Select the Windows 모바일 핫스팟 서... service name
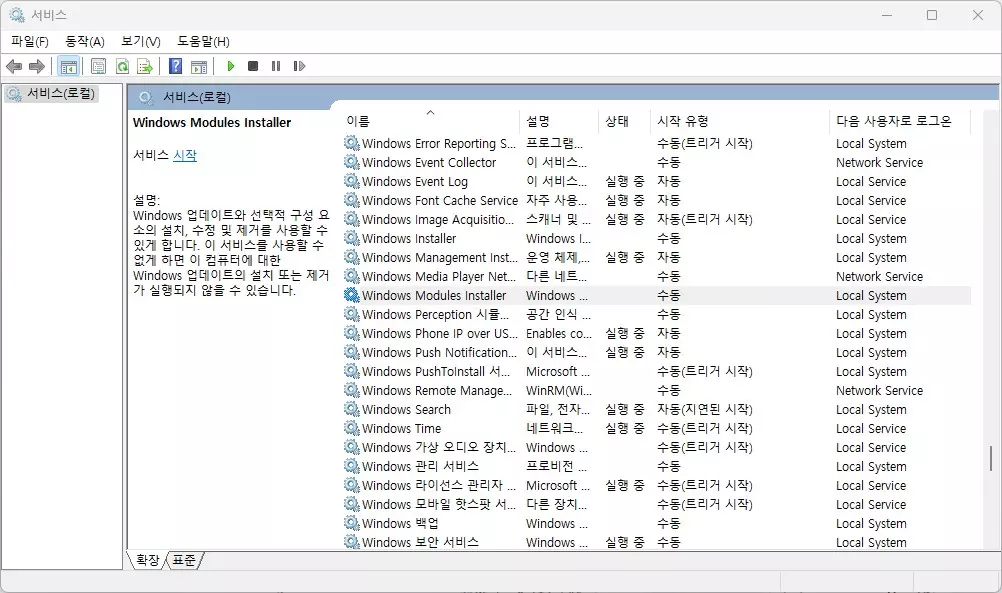The width and height of the screenshot is (1002, 593). point(439,504)
